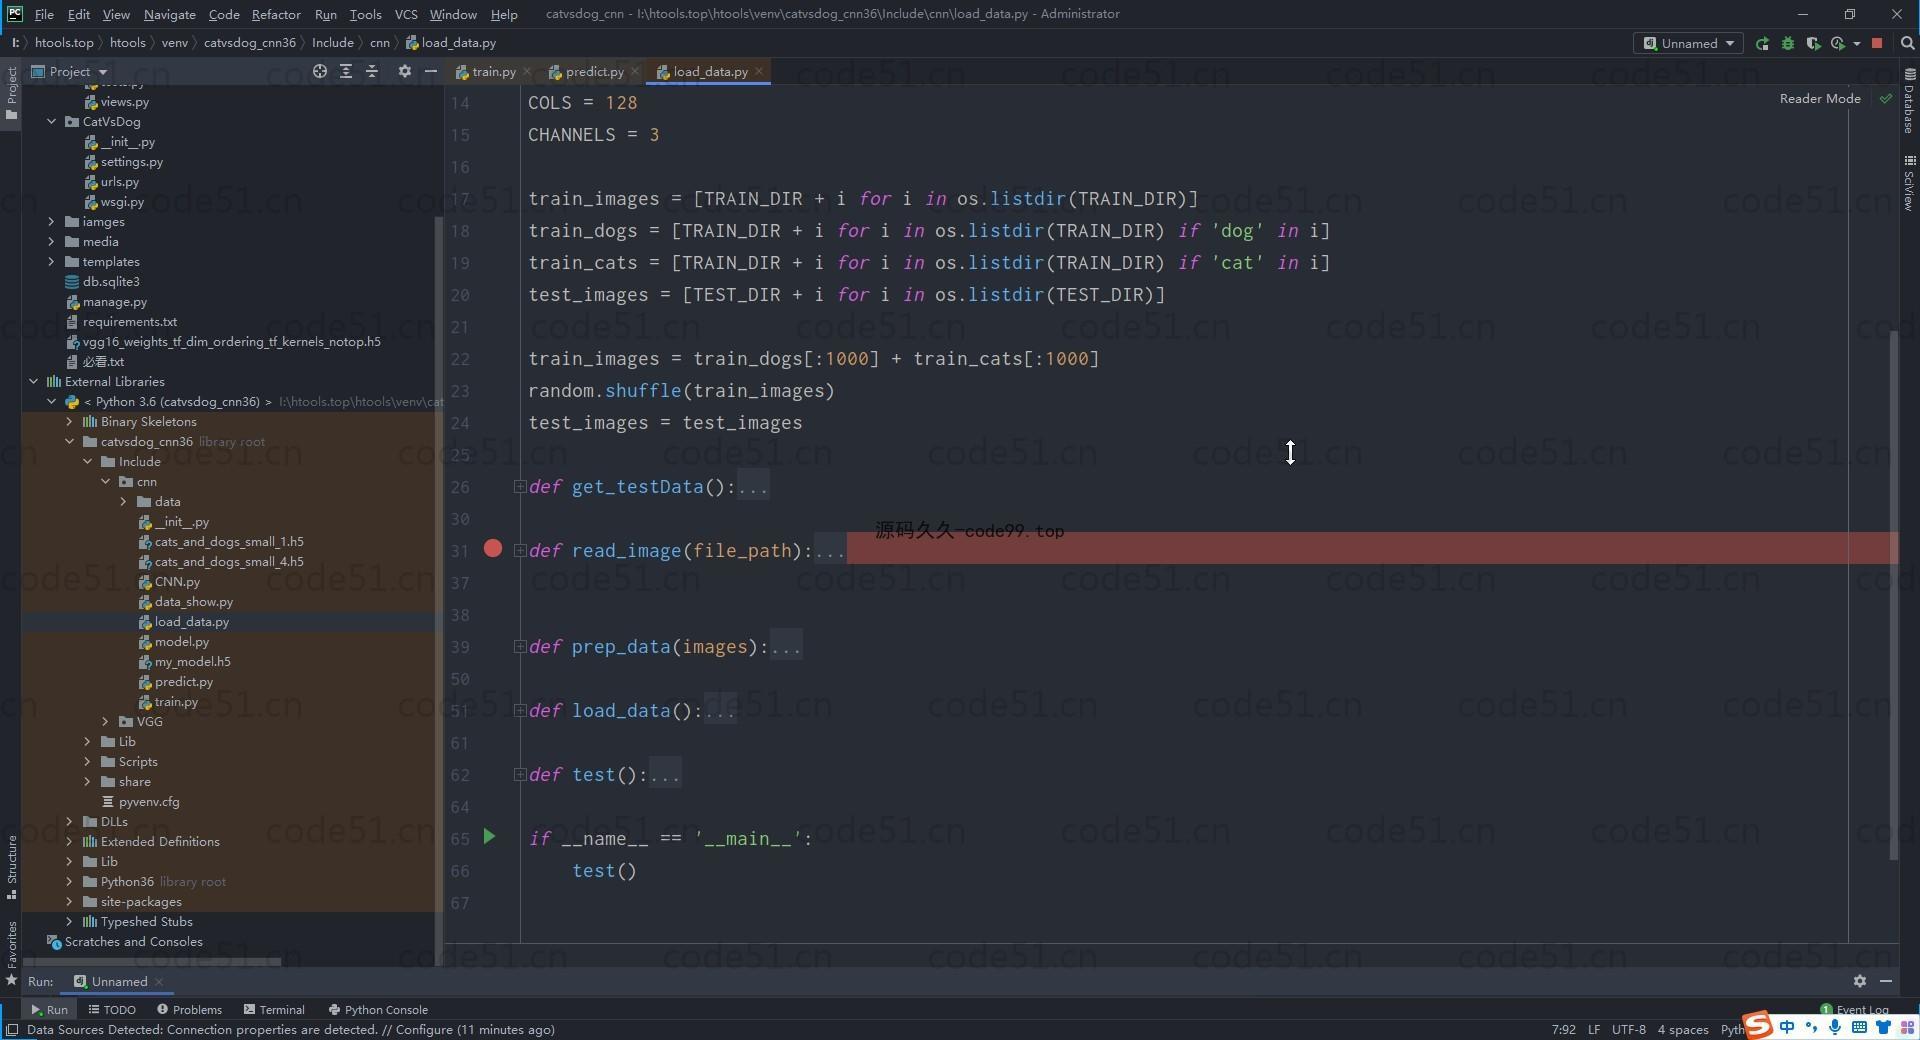Toggle the breakpoint on line 31
Screen dimensions: 1920x1040
pos(493,548)
